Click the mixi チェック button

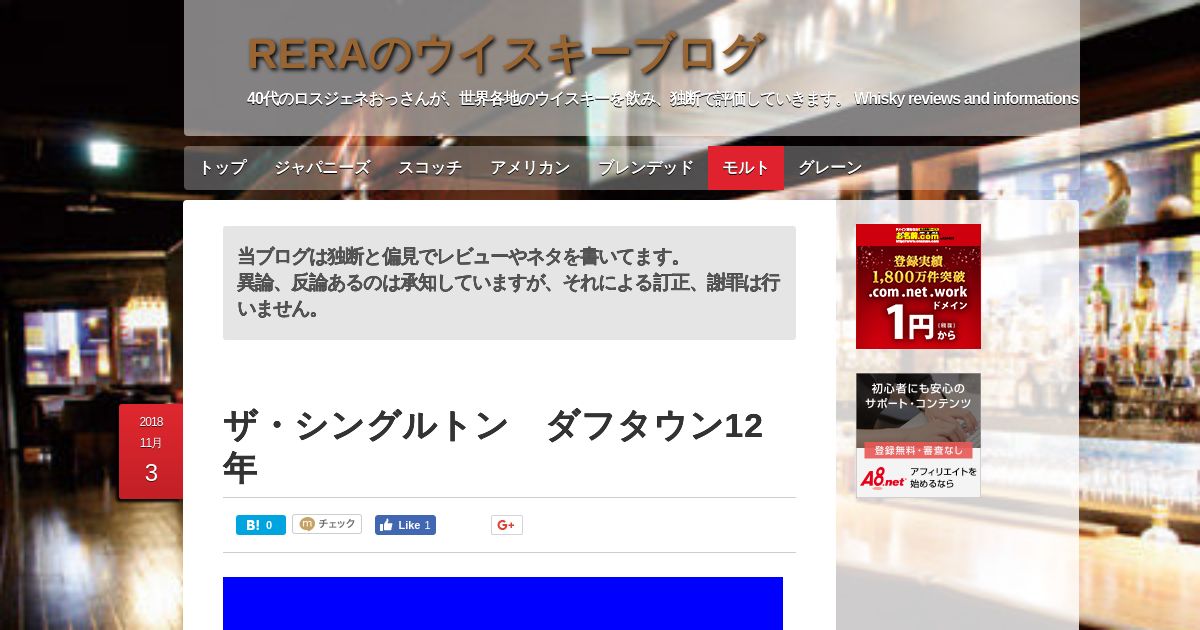pyautogui.click(x=327, y=524)
